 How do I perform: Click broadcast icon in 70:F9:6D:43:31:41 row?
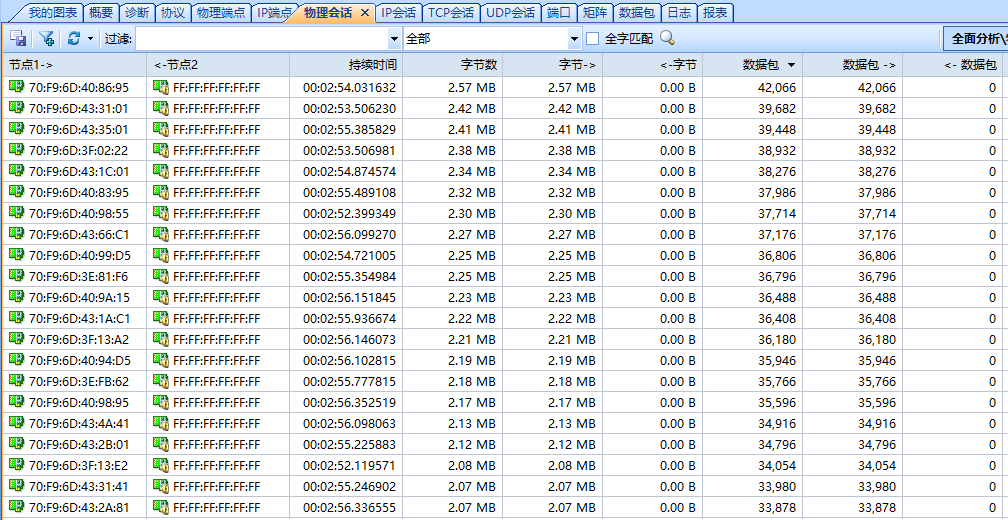[x=161, y=487]
